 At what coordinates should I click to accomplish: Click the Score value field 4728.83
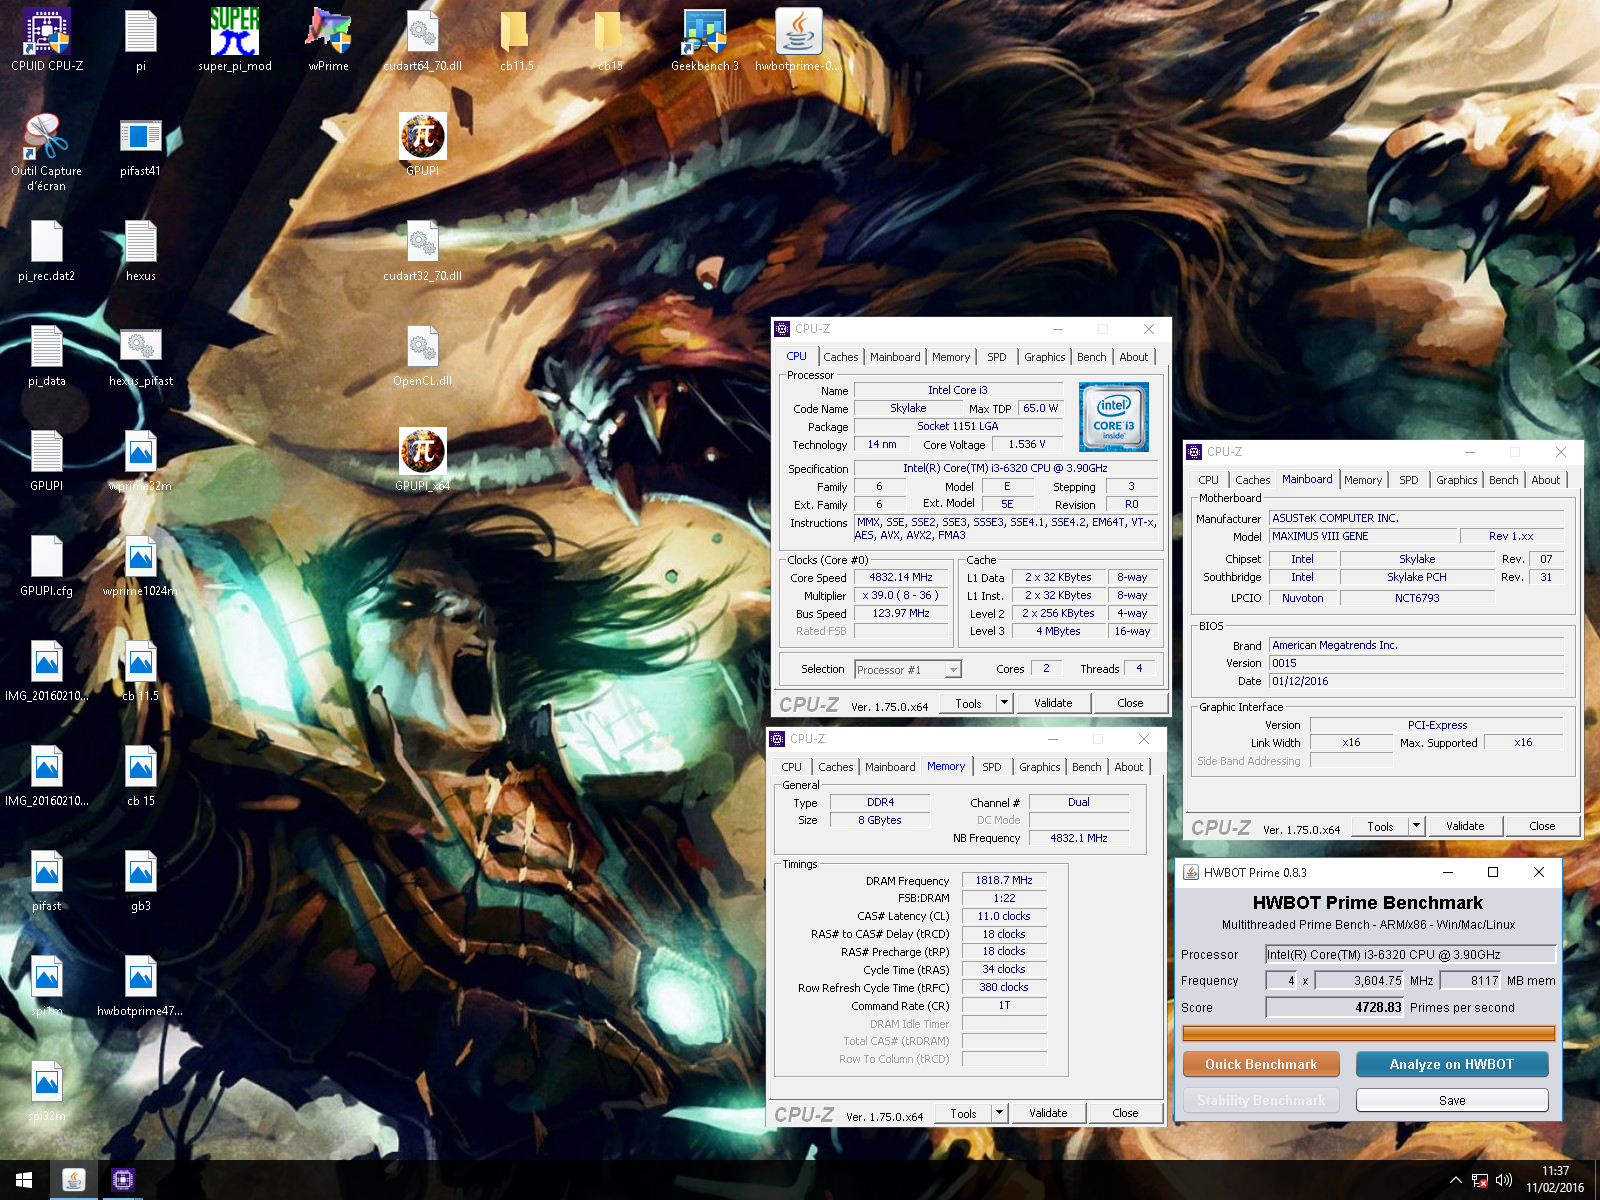1335,1007
